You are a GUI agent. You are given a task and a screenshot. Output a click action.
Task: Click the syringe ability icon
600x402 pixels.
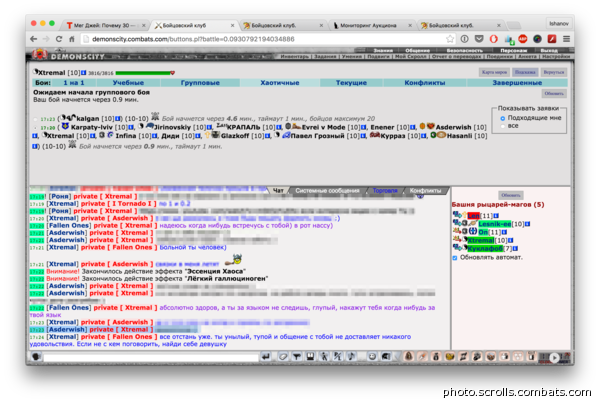pos(422,356)
